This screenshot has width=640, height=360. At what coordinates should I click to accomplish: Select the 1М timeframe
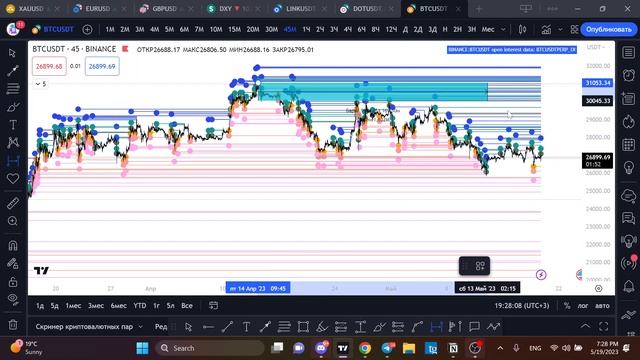[110, 29]
